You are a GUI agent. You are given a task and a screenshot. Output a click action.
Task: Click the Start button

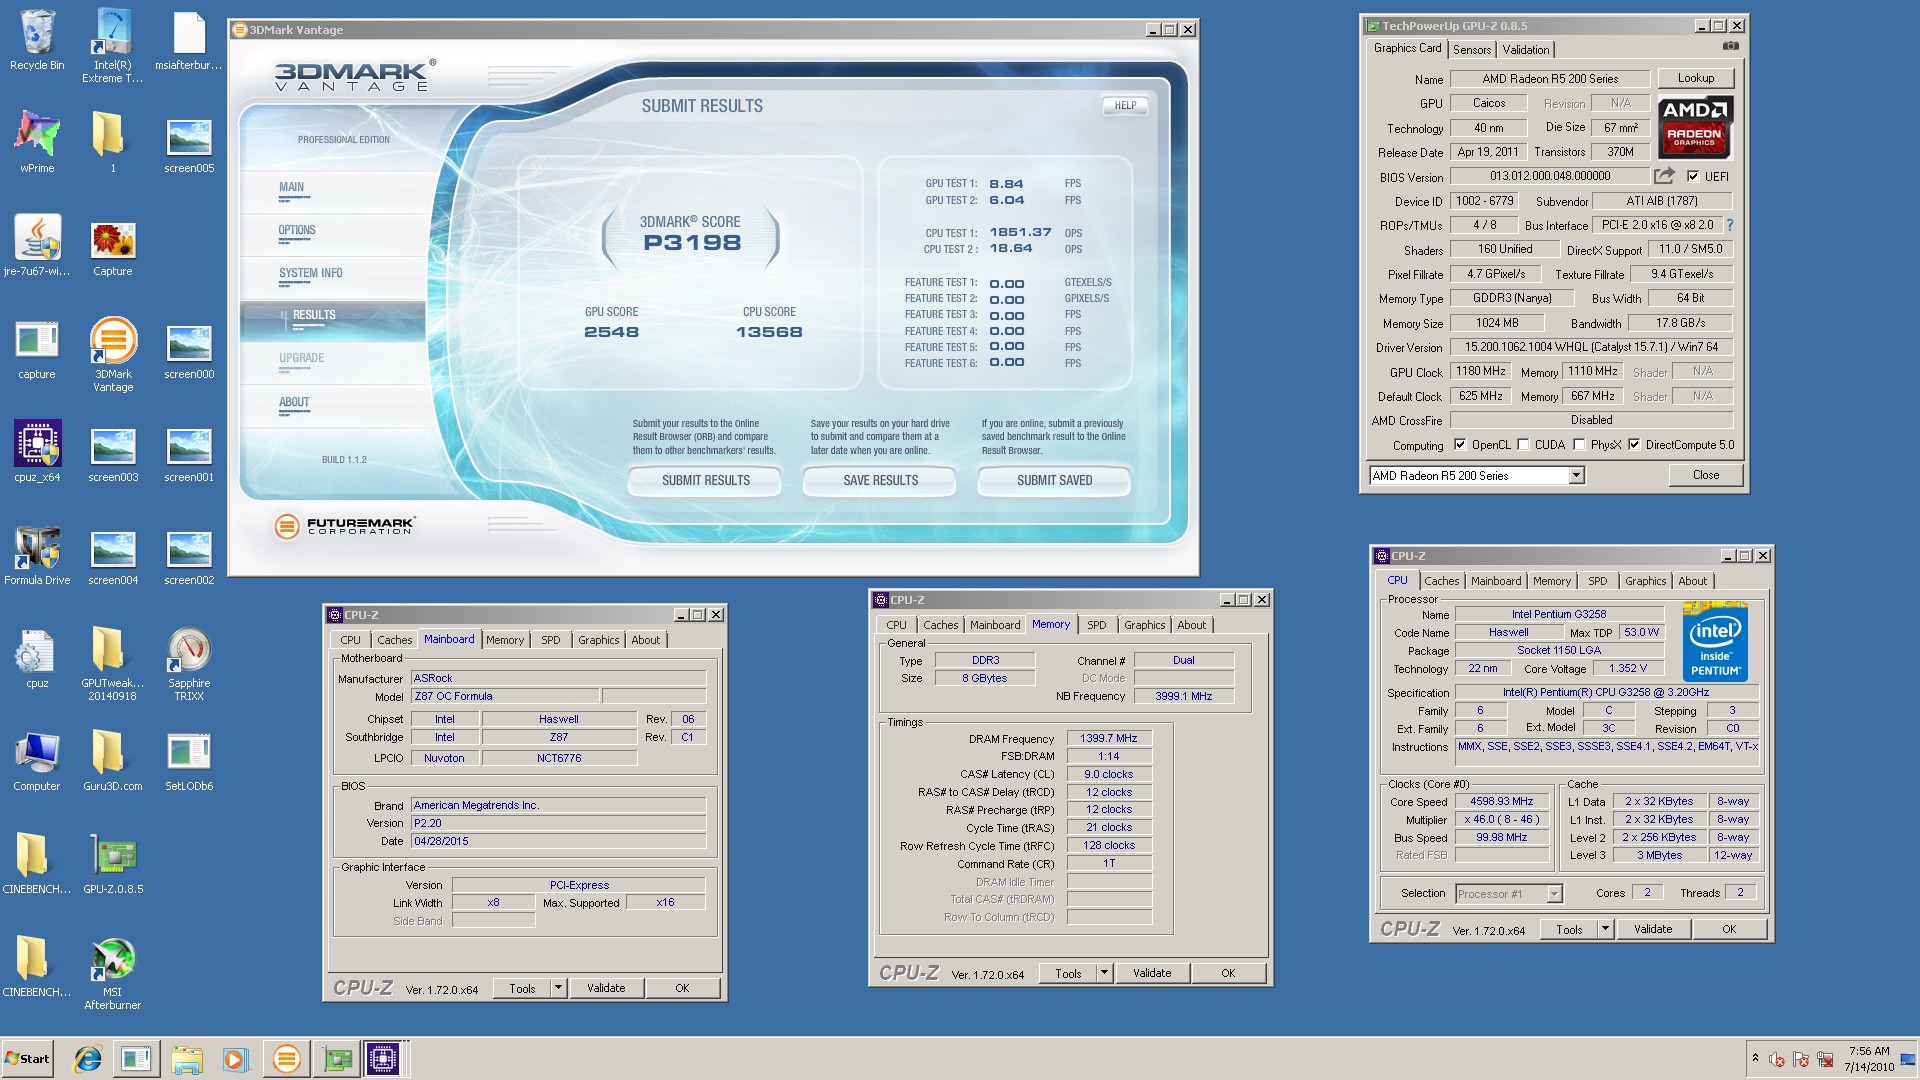27,1059
